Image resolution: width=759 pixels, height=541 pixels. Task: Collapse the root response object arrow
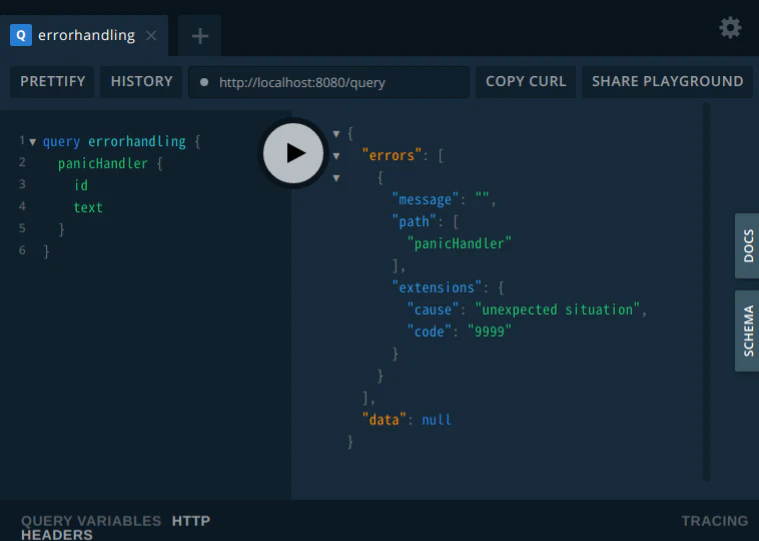(336, 134)
